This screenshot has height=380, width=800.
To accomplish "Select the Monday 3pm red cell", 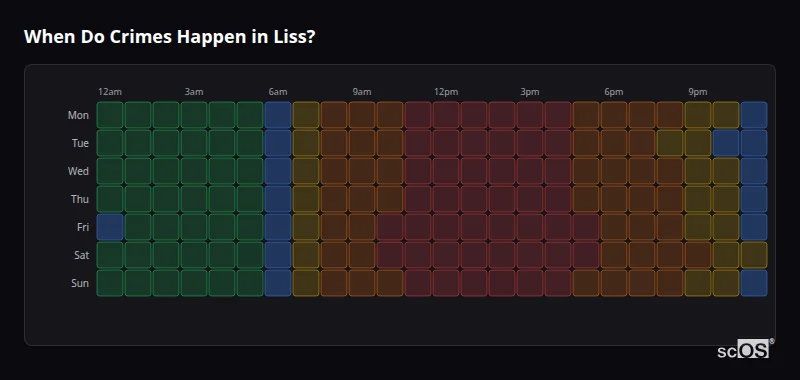I will click(530, 115).
